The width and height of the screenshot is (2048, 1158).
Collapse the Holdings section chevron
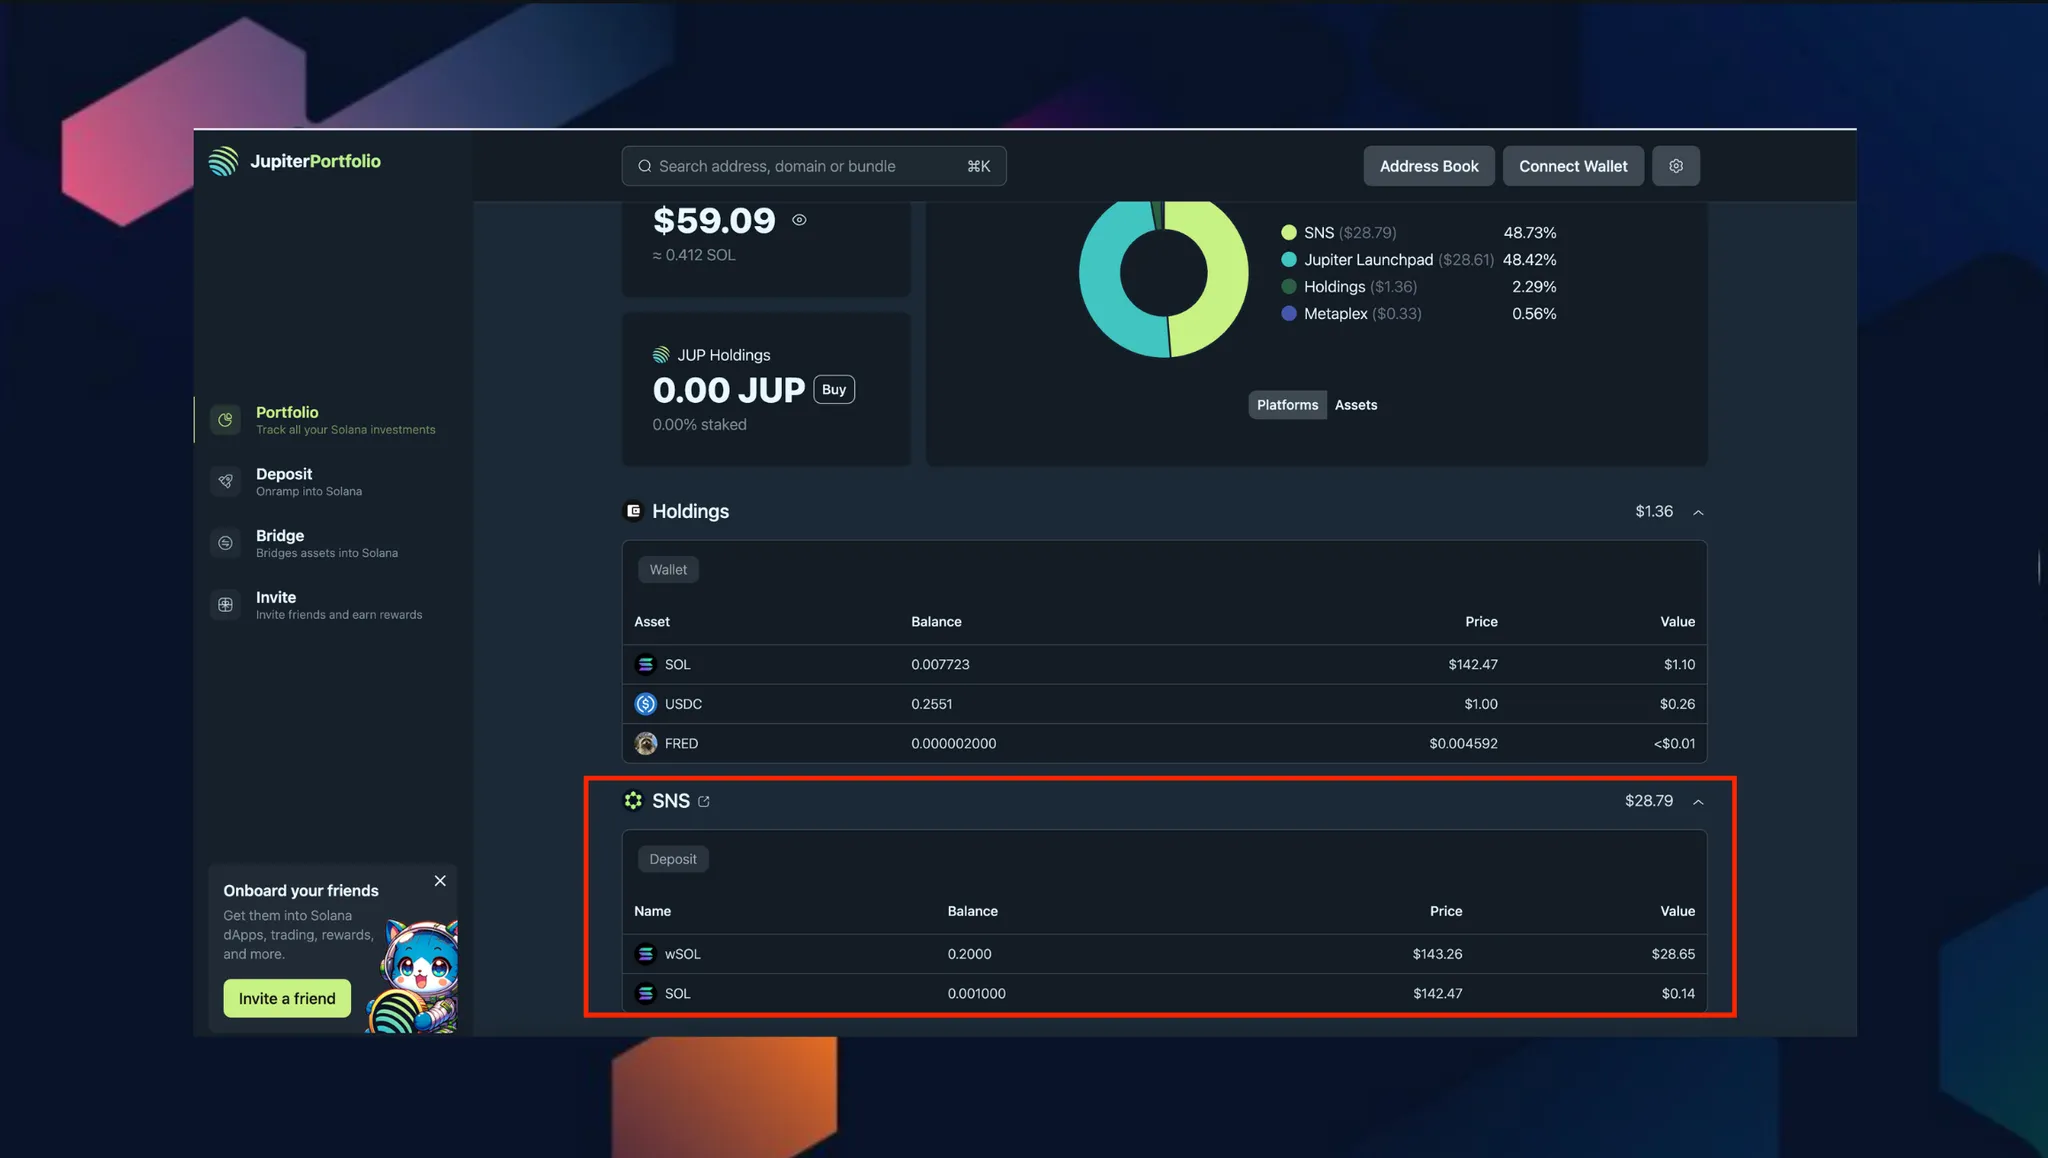tap(1698, 512)
